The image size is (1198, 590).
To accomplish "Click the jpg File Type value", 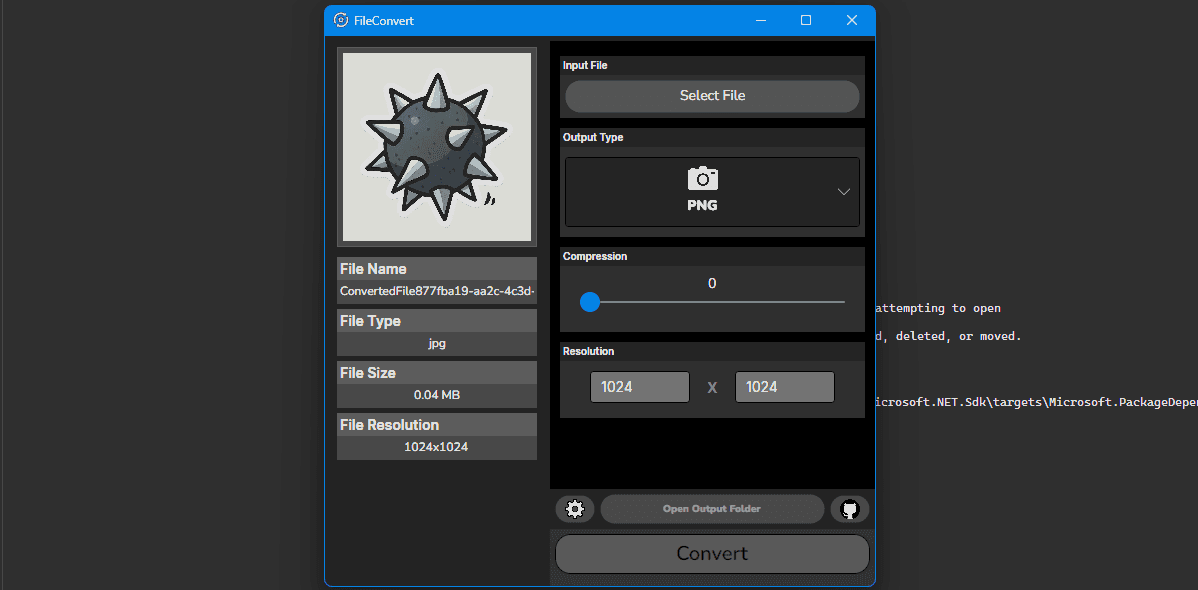I will pos(436,343).
